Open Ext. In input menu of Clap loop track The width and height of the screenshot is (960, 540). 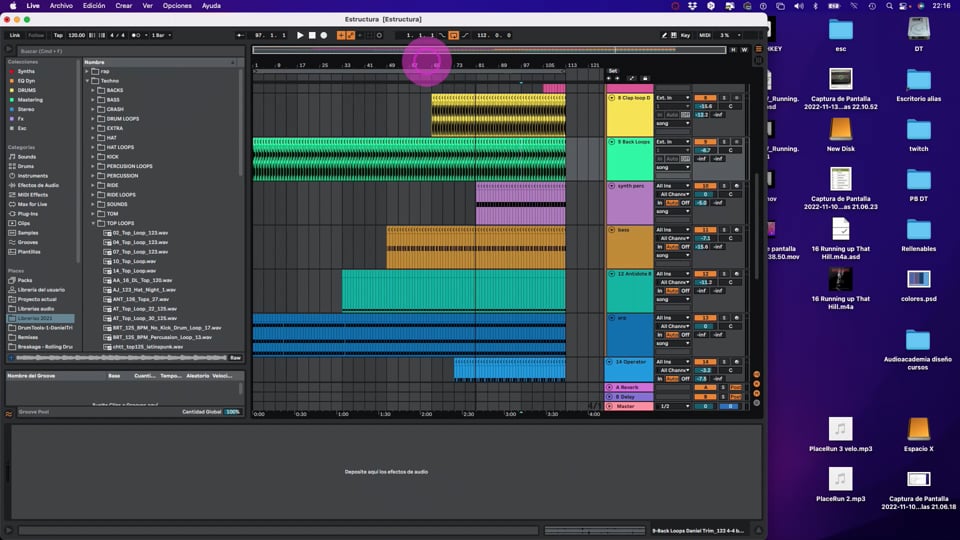point(673,98)
